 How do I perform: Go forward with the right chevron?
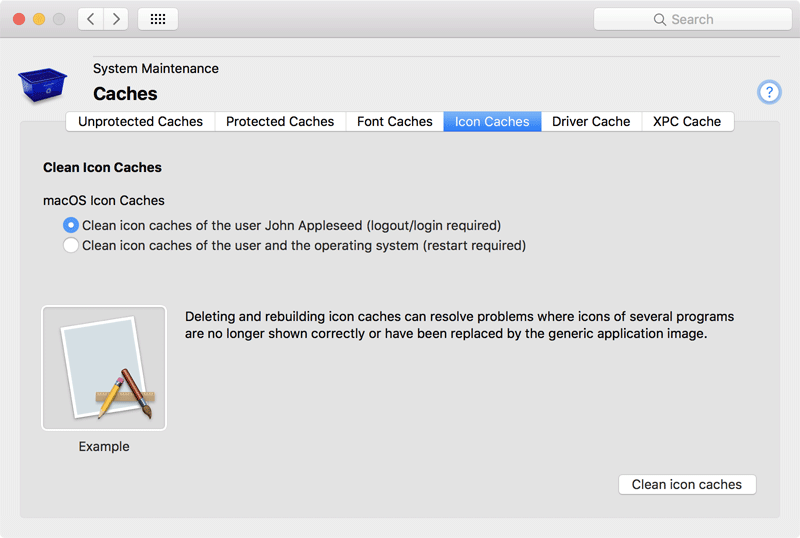116,19
